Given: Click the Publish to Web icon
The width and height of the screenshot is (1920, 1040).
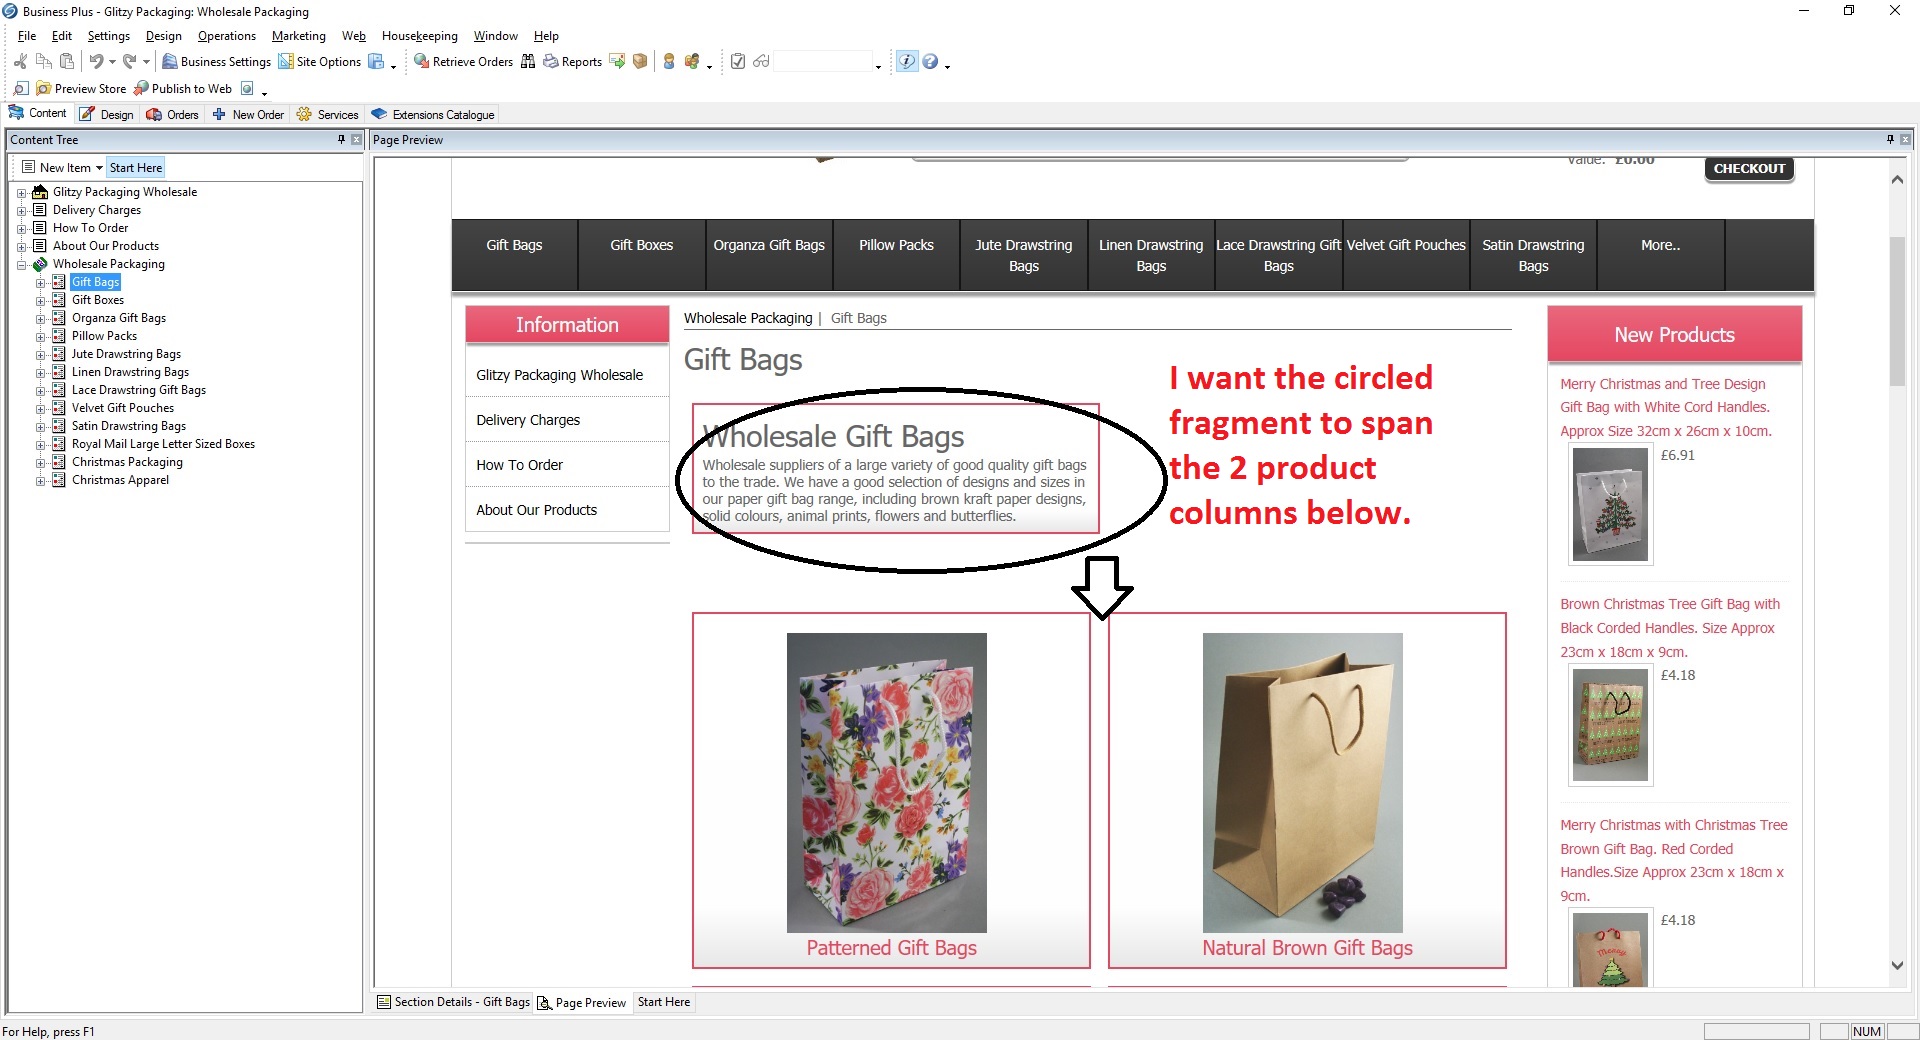Looking at the screenshot, I should tap(141, 89).
